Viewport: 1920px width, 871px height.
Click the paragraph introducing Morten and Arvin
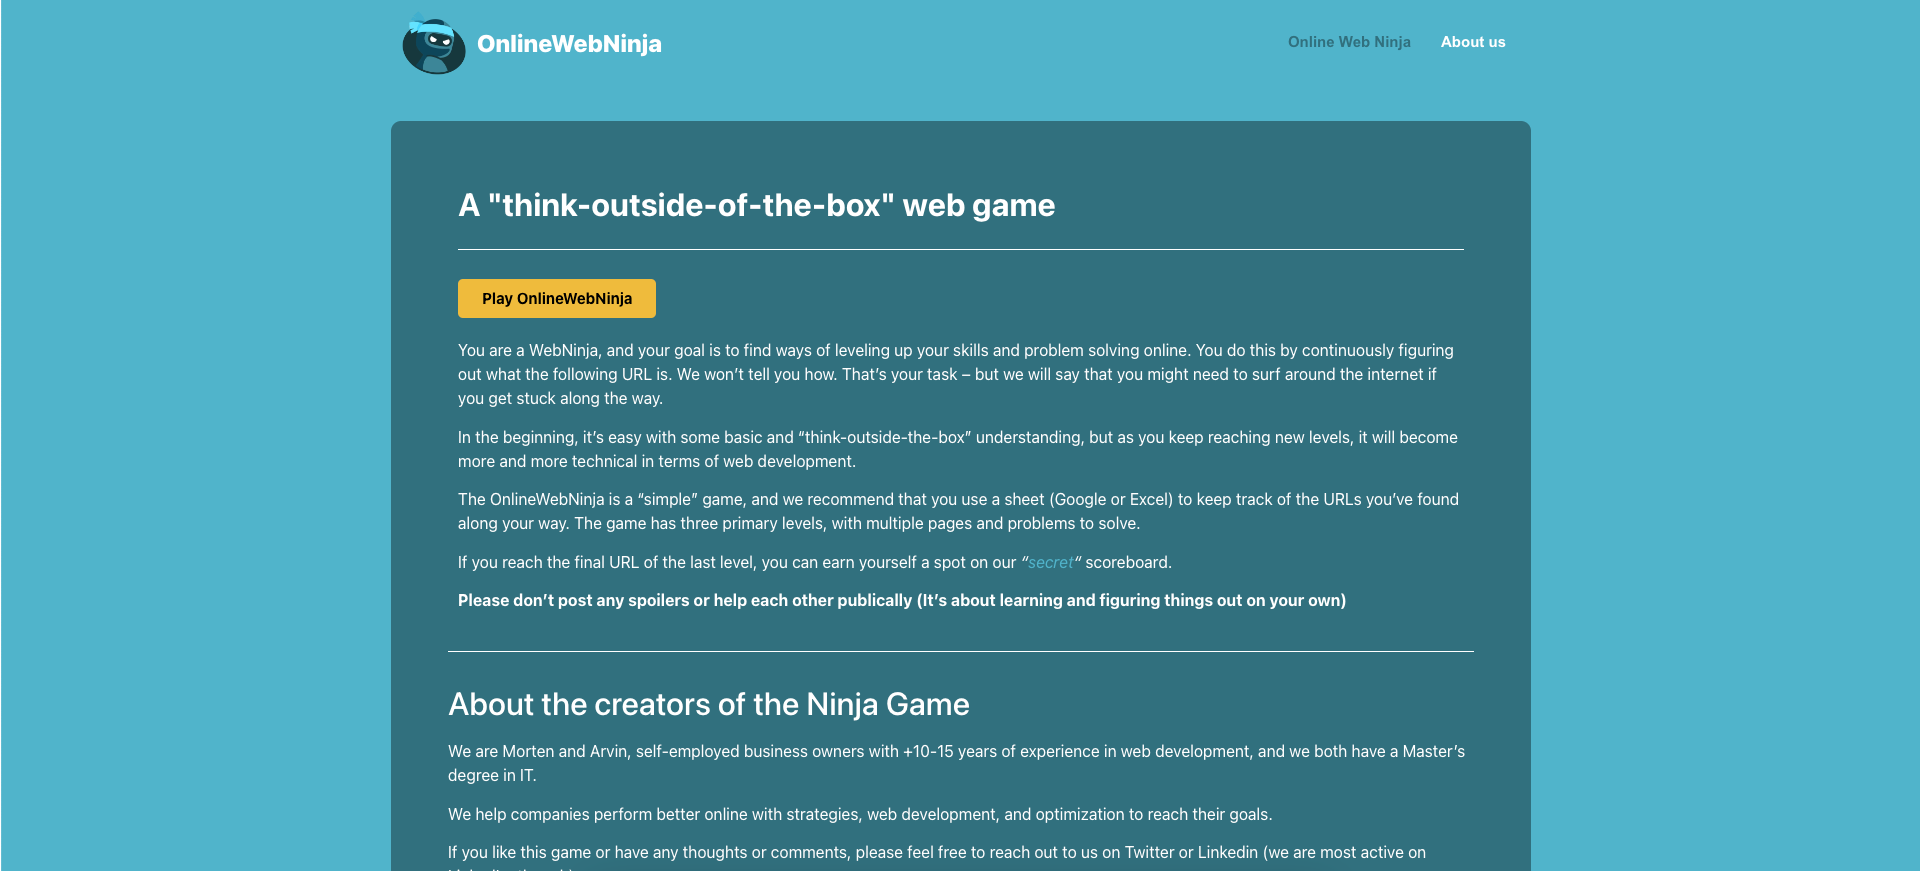pyautogui.click(x=955, y=763)
